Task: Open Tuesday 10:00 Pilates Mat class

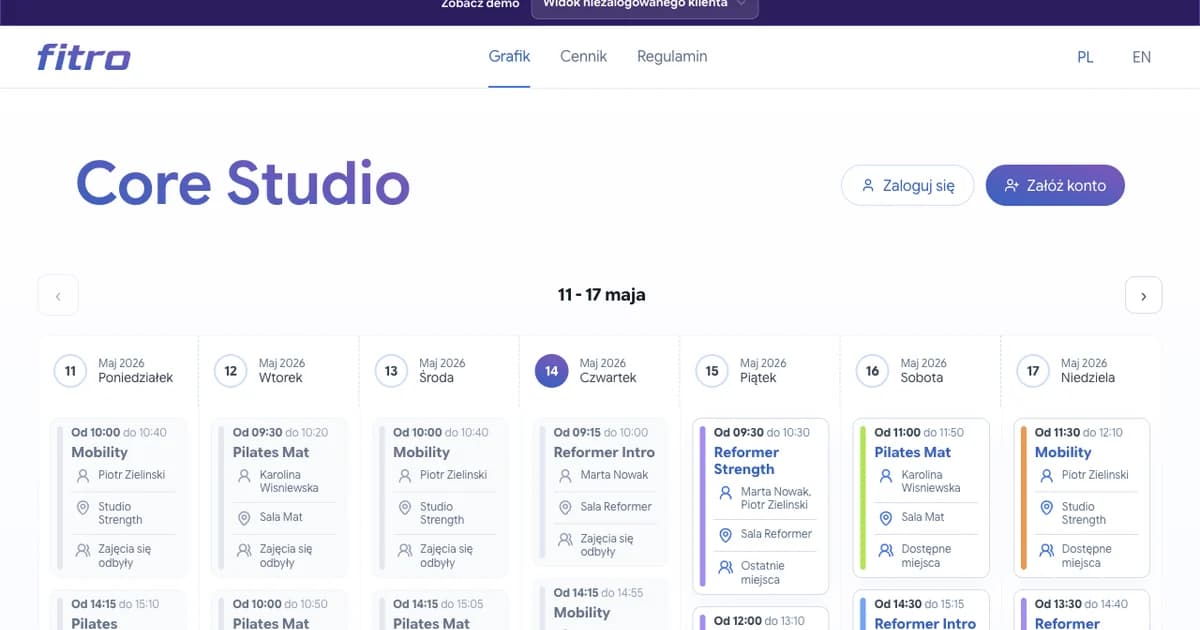Action: click(279, 610)
